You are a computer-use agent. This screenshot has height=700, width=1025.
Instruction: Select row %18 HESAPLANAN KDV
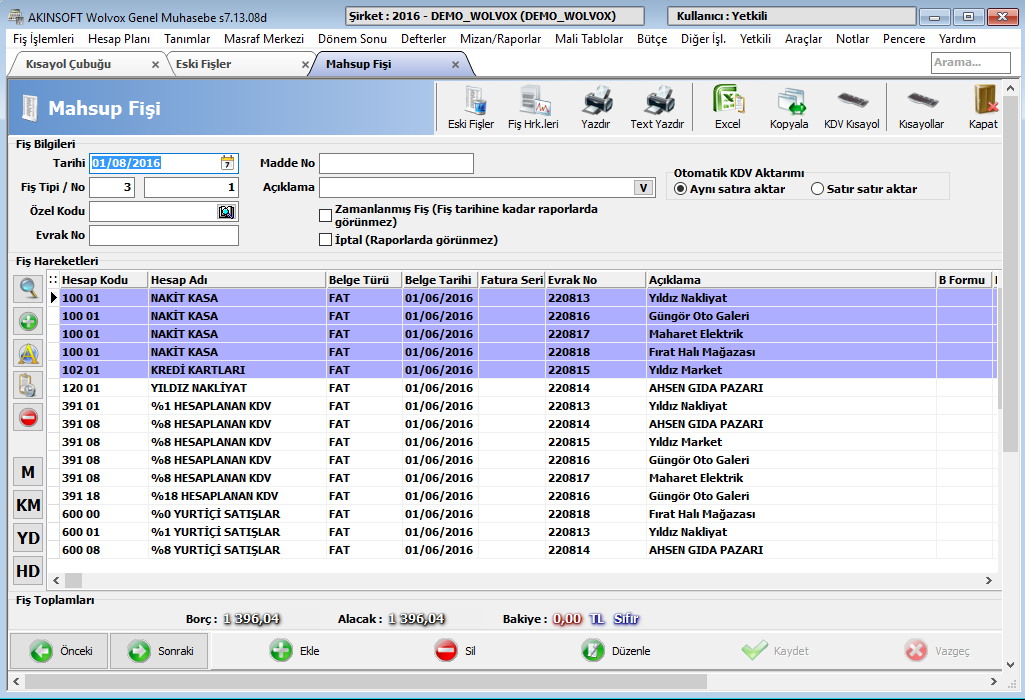tap(528, 496)
